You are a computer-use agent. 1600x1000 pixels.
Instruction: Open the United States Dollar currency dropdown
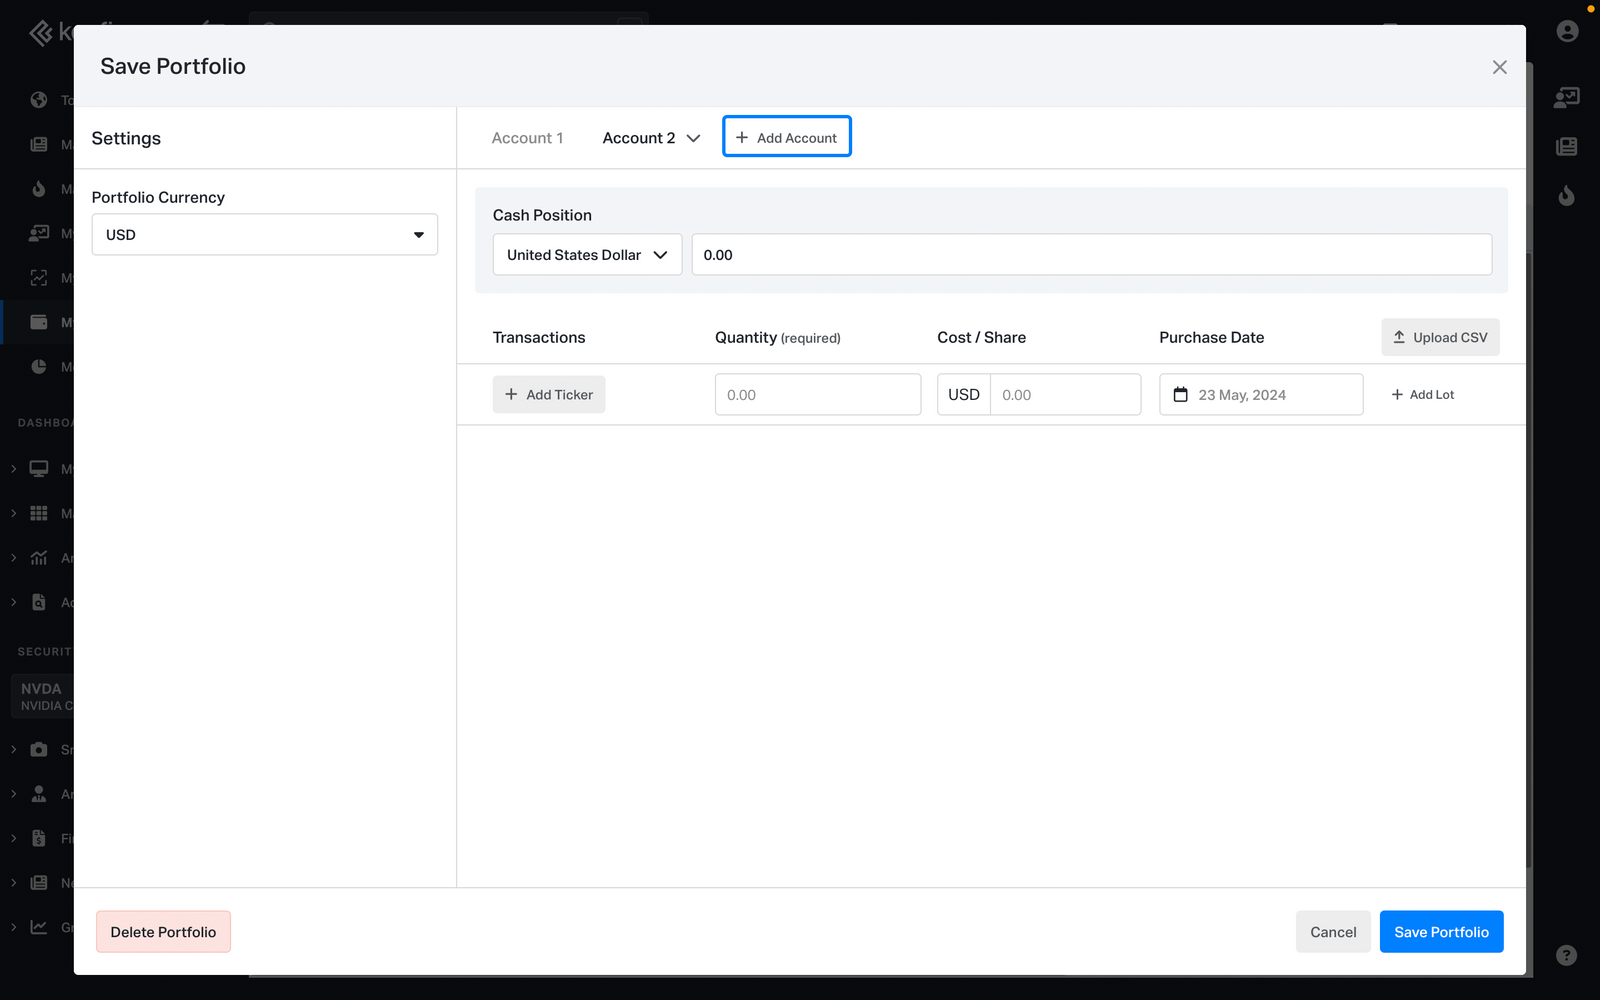coord(587,255)
